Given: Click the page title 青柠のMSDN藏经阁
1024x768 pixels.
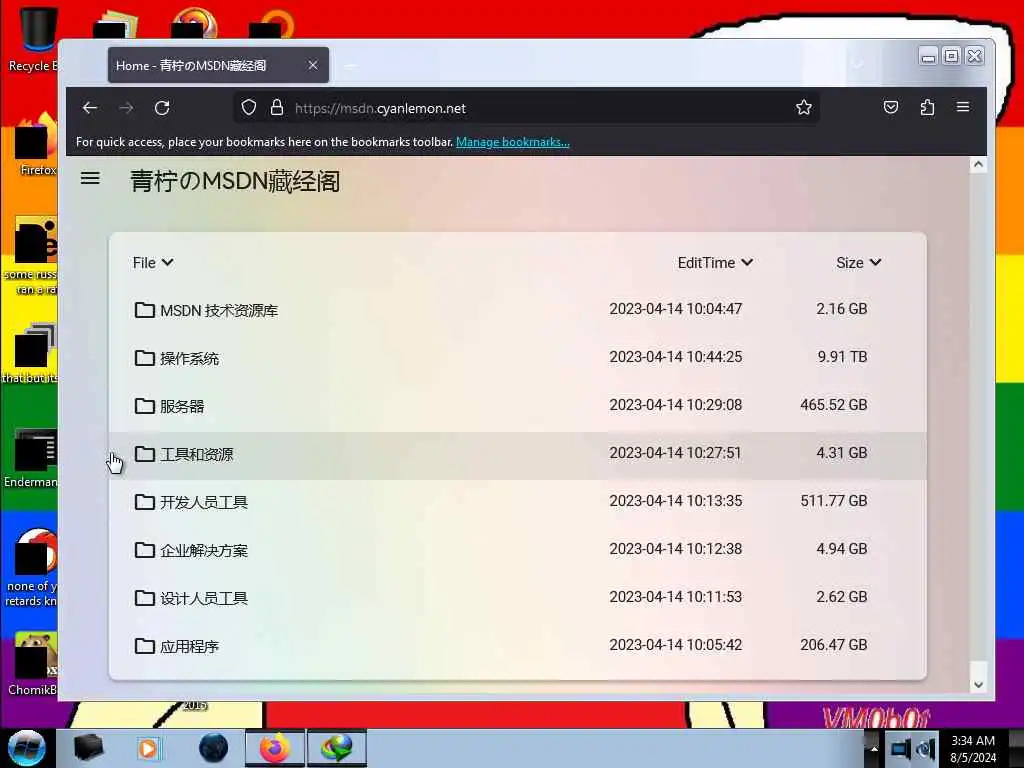Looking at the screenshot, I should point(235,181).
